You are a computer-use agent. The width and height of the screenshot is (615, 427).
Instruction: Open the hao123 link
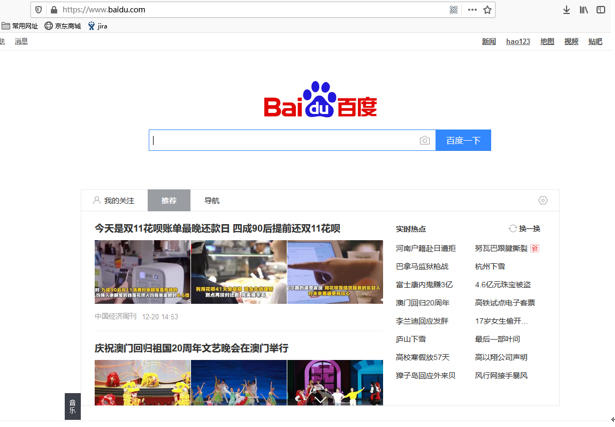coord(518,41)
